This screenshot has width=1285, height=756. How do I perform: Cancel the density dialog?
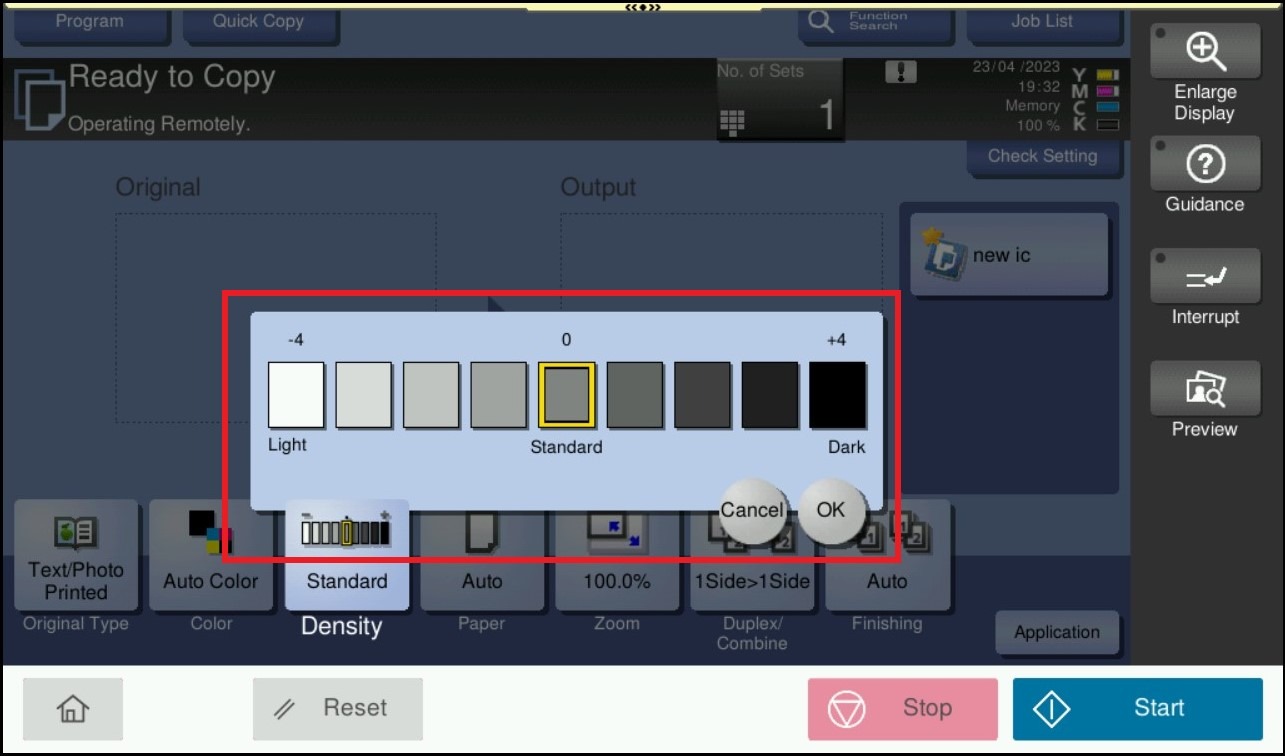point(752,510)
